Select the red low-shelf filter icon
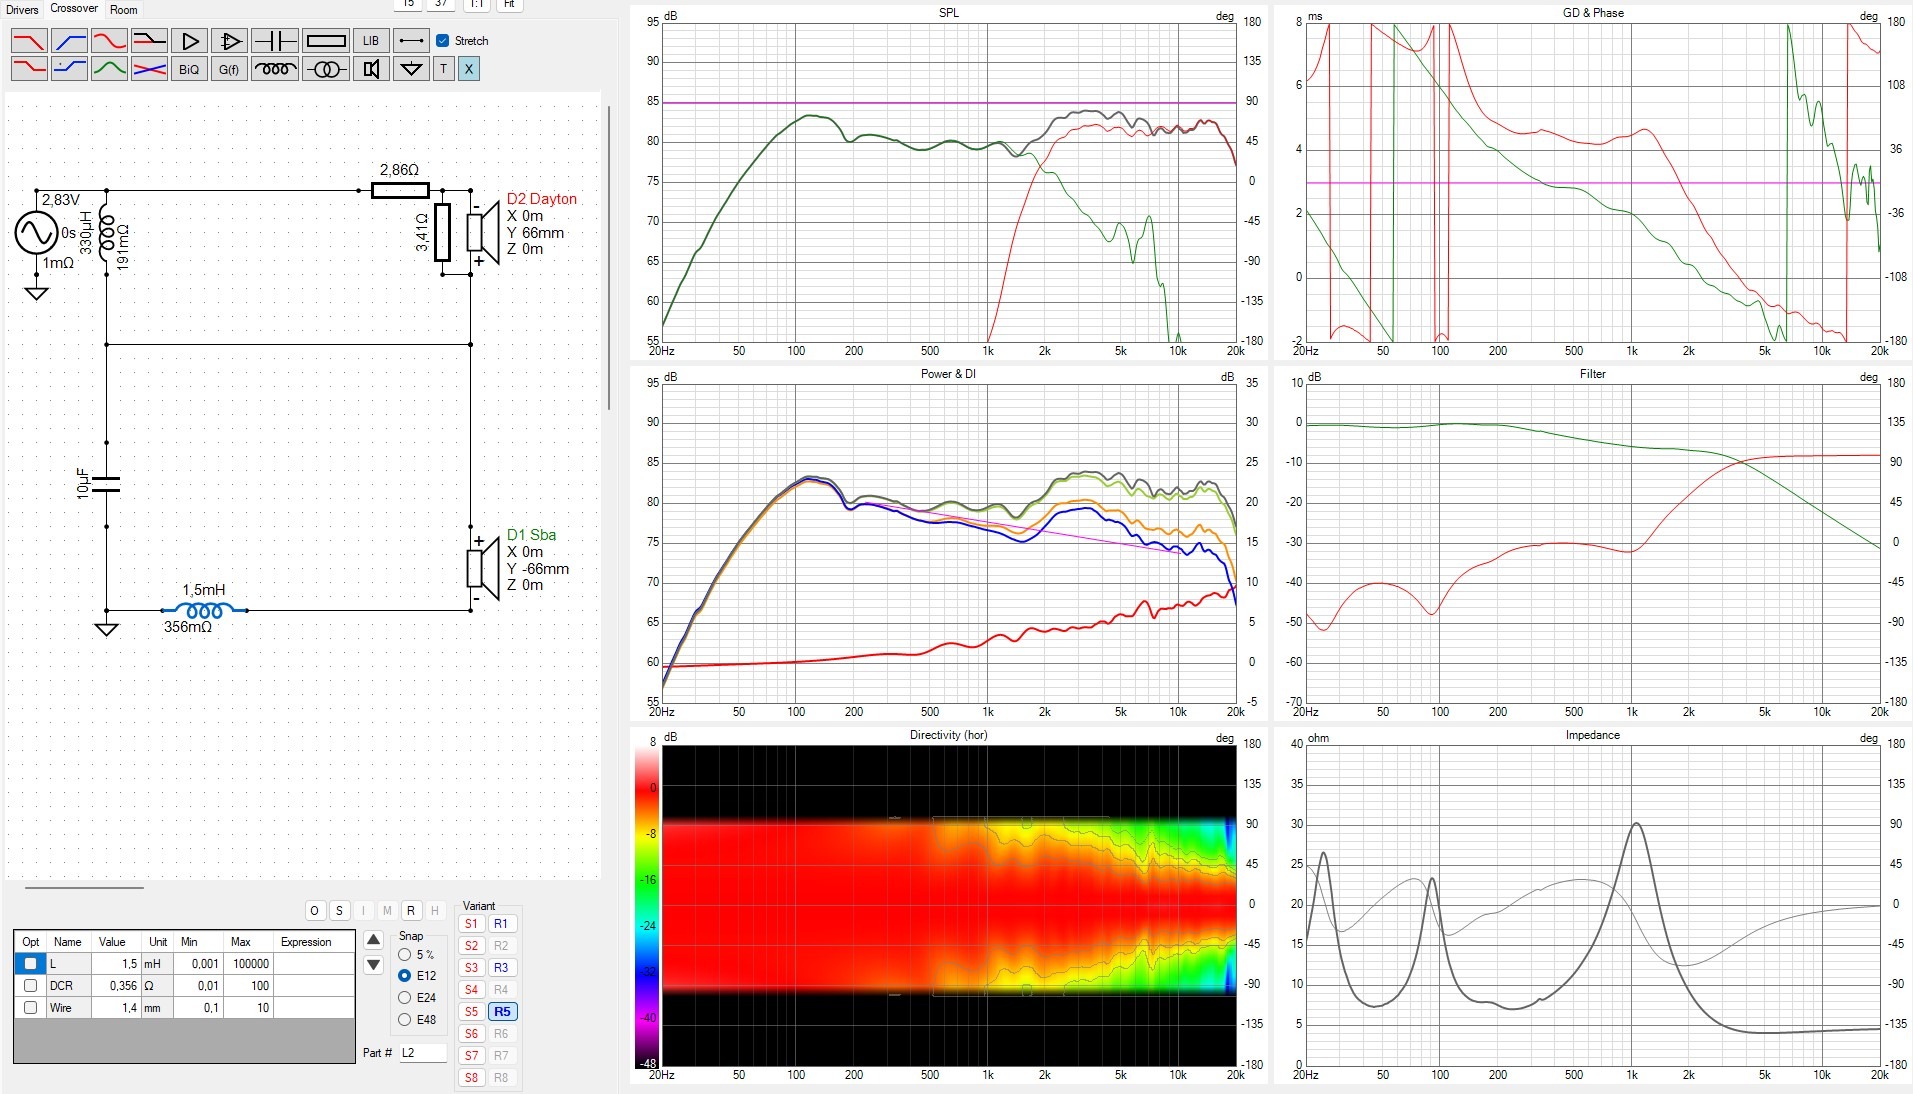 29,69
